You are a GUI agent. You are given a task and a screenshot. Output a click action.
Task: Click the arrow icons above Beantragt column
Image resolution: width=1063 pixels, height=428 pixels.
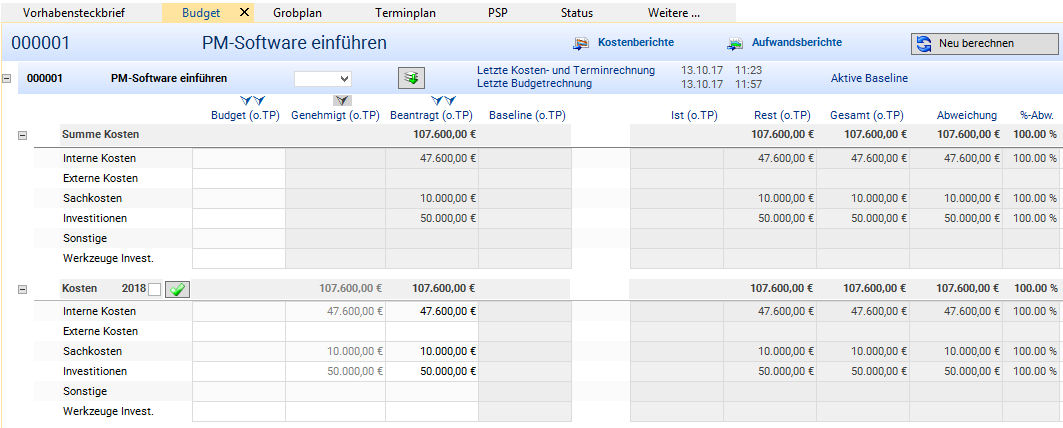[443, 101]
